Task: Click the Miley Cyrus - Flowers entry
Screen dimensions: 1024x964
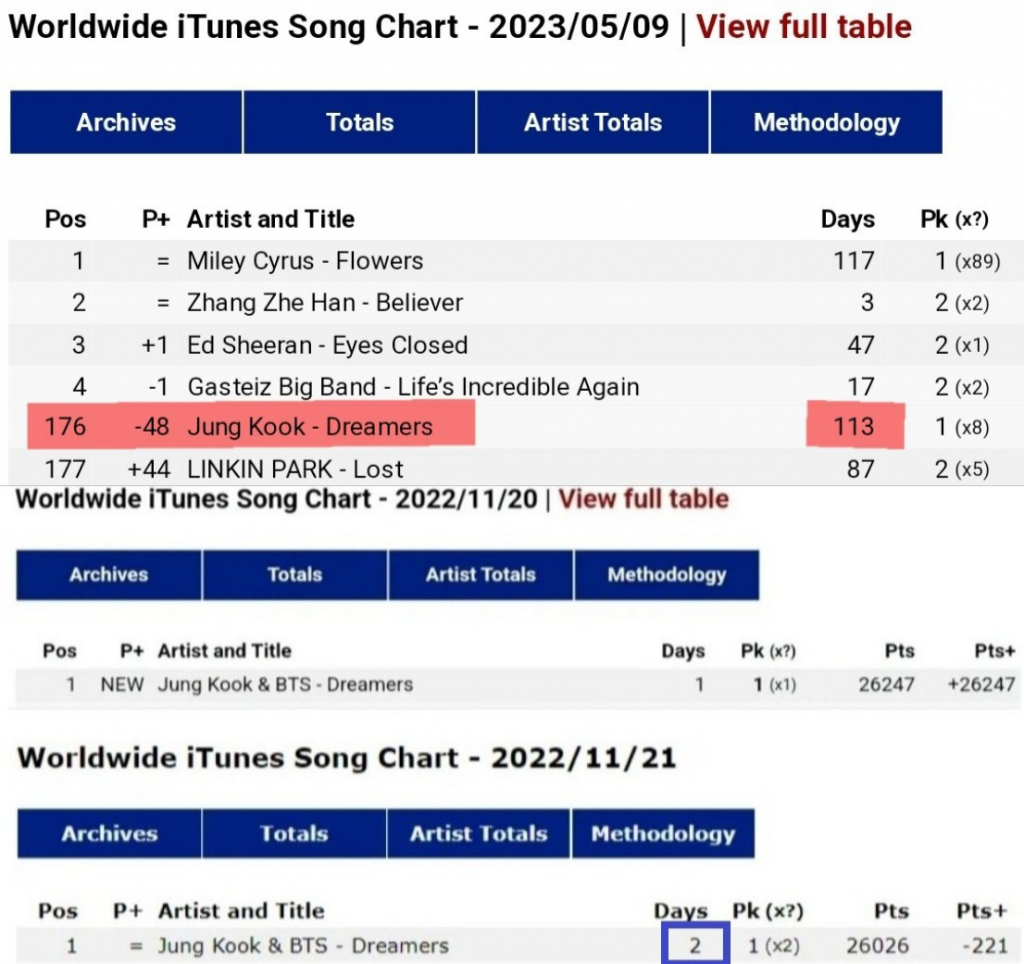Action: point(305,261)
